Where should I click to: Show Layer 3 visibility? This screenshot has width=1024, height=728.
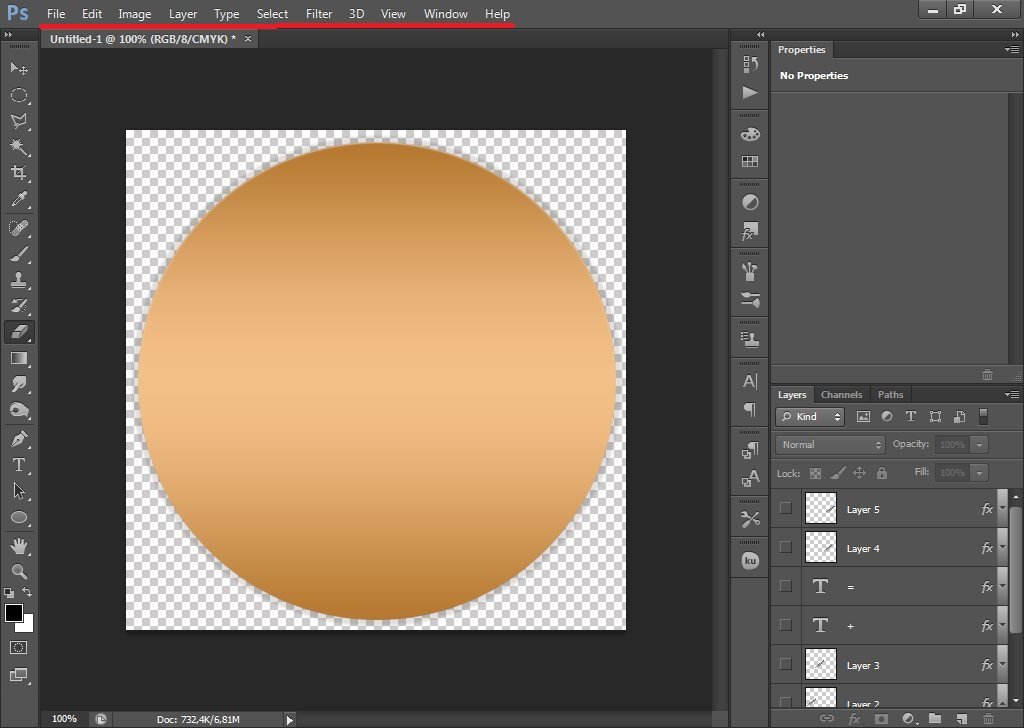786,664
